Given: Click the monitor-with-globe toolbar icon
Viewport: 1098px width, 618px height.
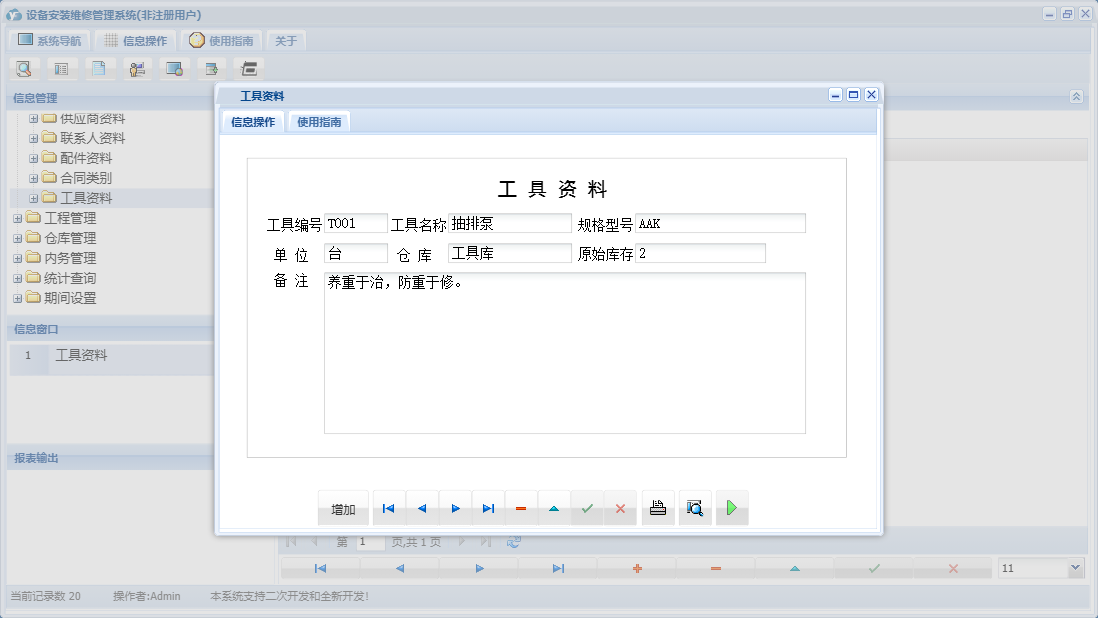Looking at the screenshot, I should (174, 68).
